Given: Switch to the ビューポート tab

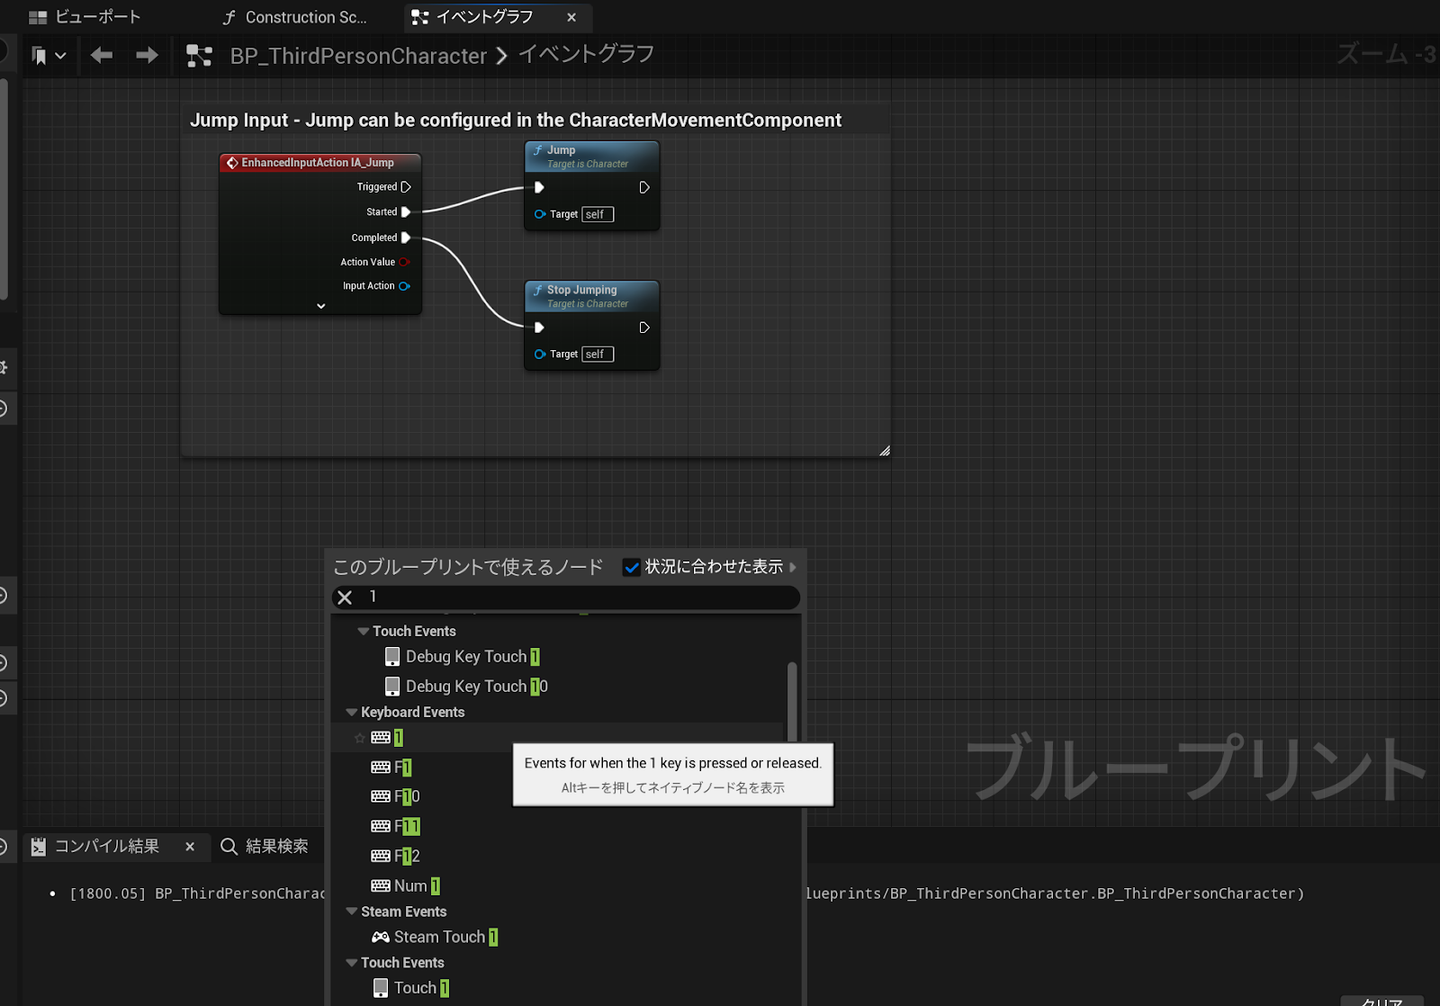Looking at the screenshot, I should coord(86,17).
